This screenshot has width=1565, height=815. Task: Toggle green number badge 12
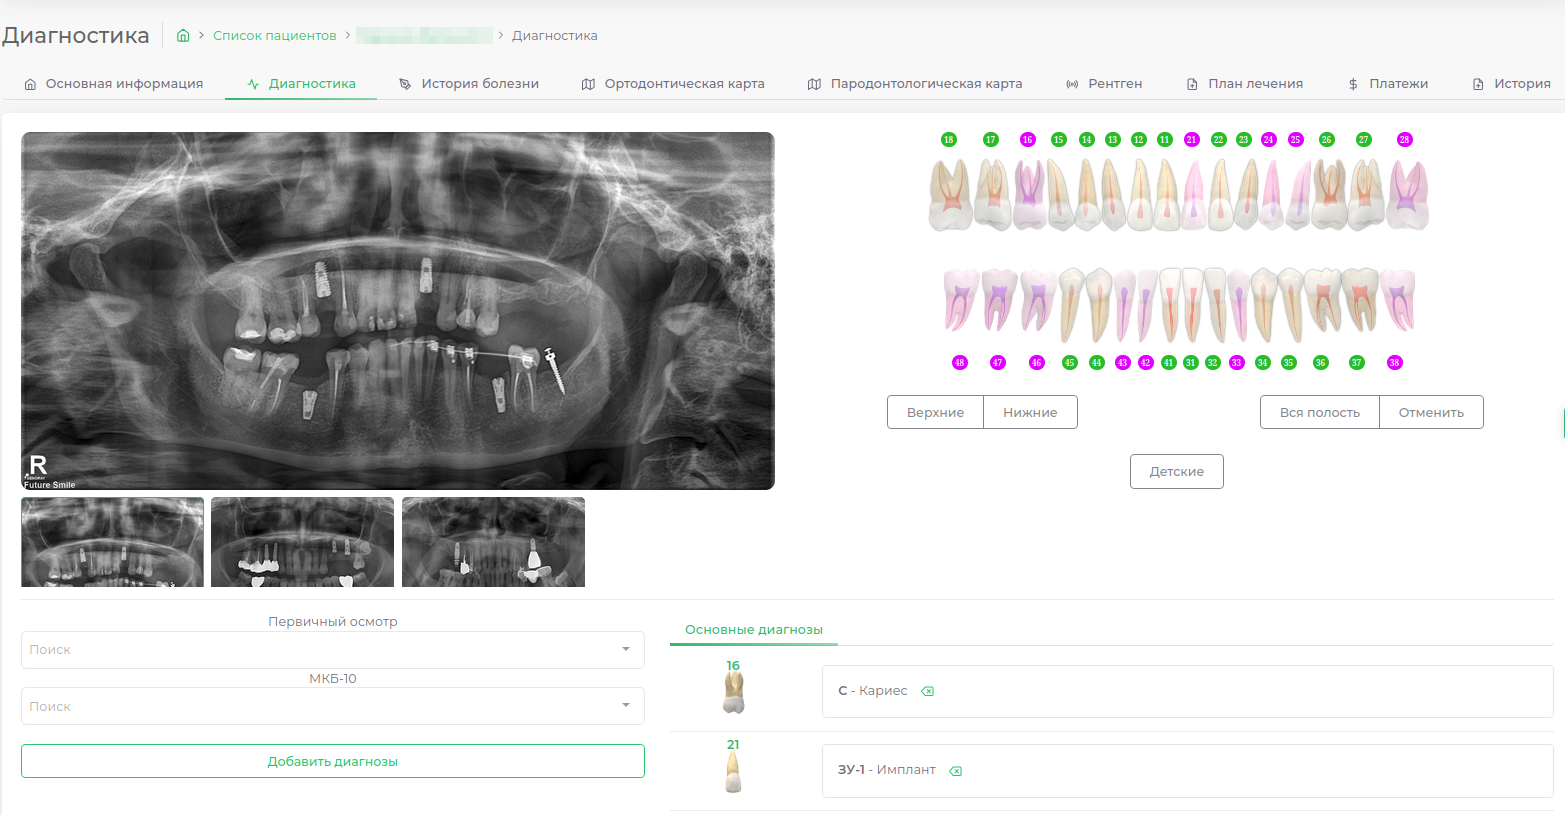pos(1139,140)
